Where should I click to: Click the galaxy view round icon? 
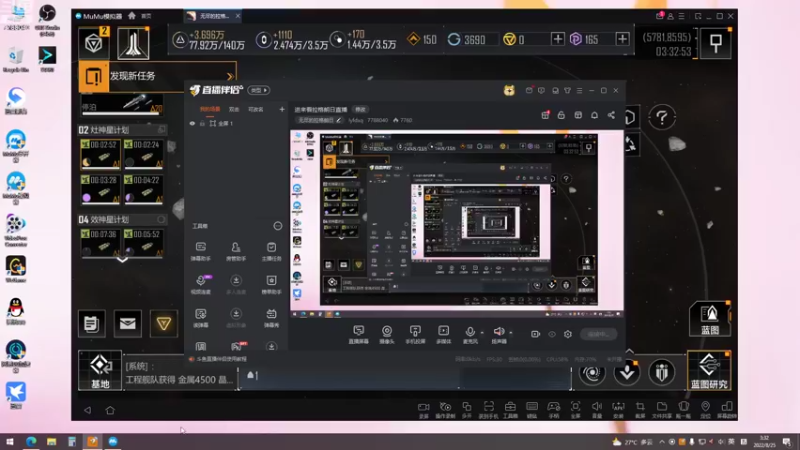point(592,373)
